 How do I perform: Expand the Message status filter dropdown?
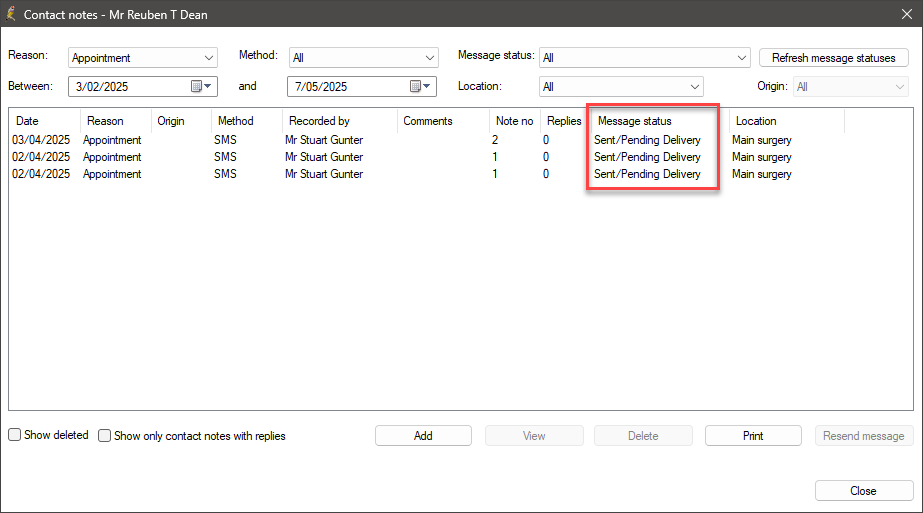[741, 58]
